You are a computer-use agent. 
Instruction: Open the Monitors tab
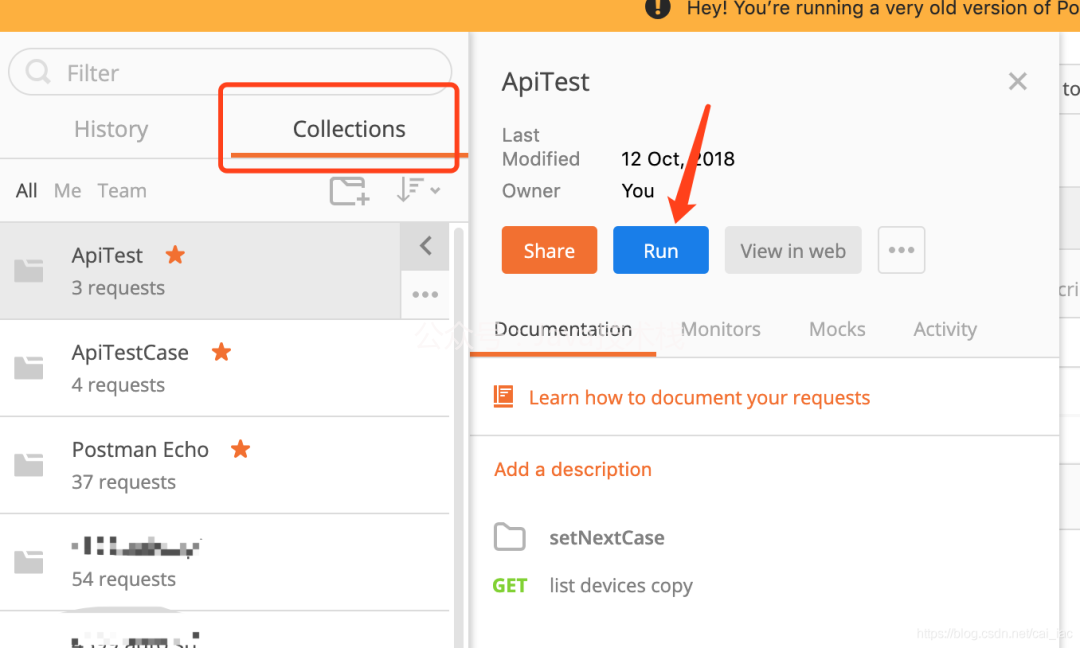(720, 329)
